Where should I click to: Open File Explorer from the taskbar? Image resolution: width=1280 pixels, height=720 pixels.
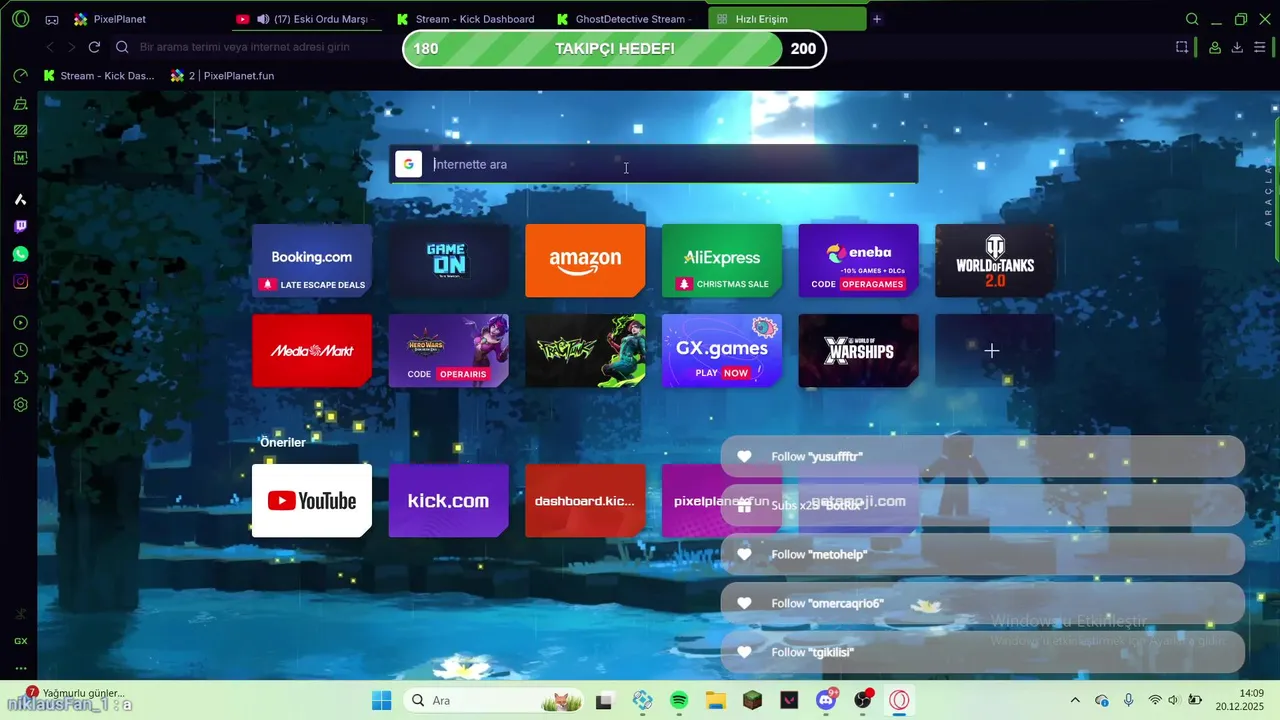[715, 700]
